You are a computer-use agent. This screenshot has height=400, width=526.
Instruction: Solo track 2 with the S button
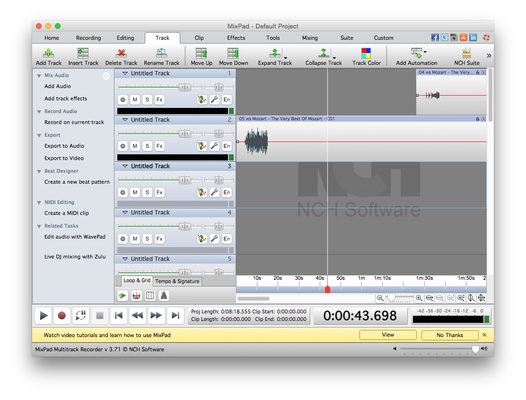point(147,146)
